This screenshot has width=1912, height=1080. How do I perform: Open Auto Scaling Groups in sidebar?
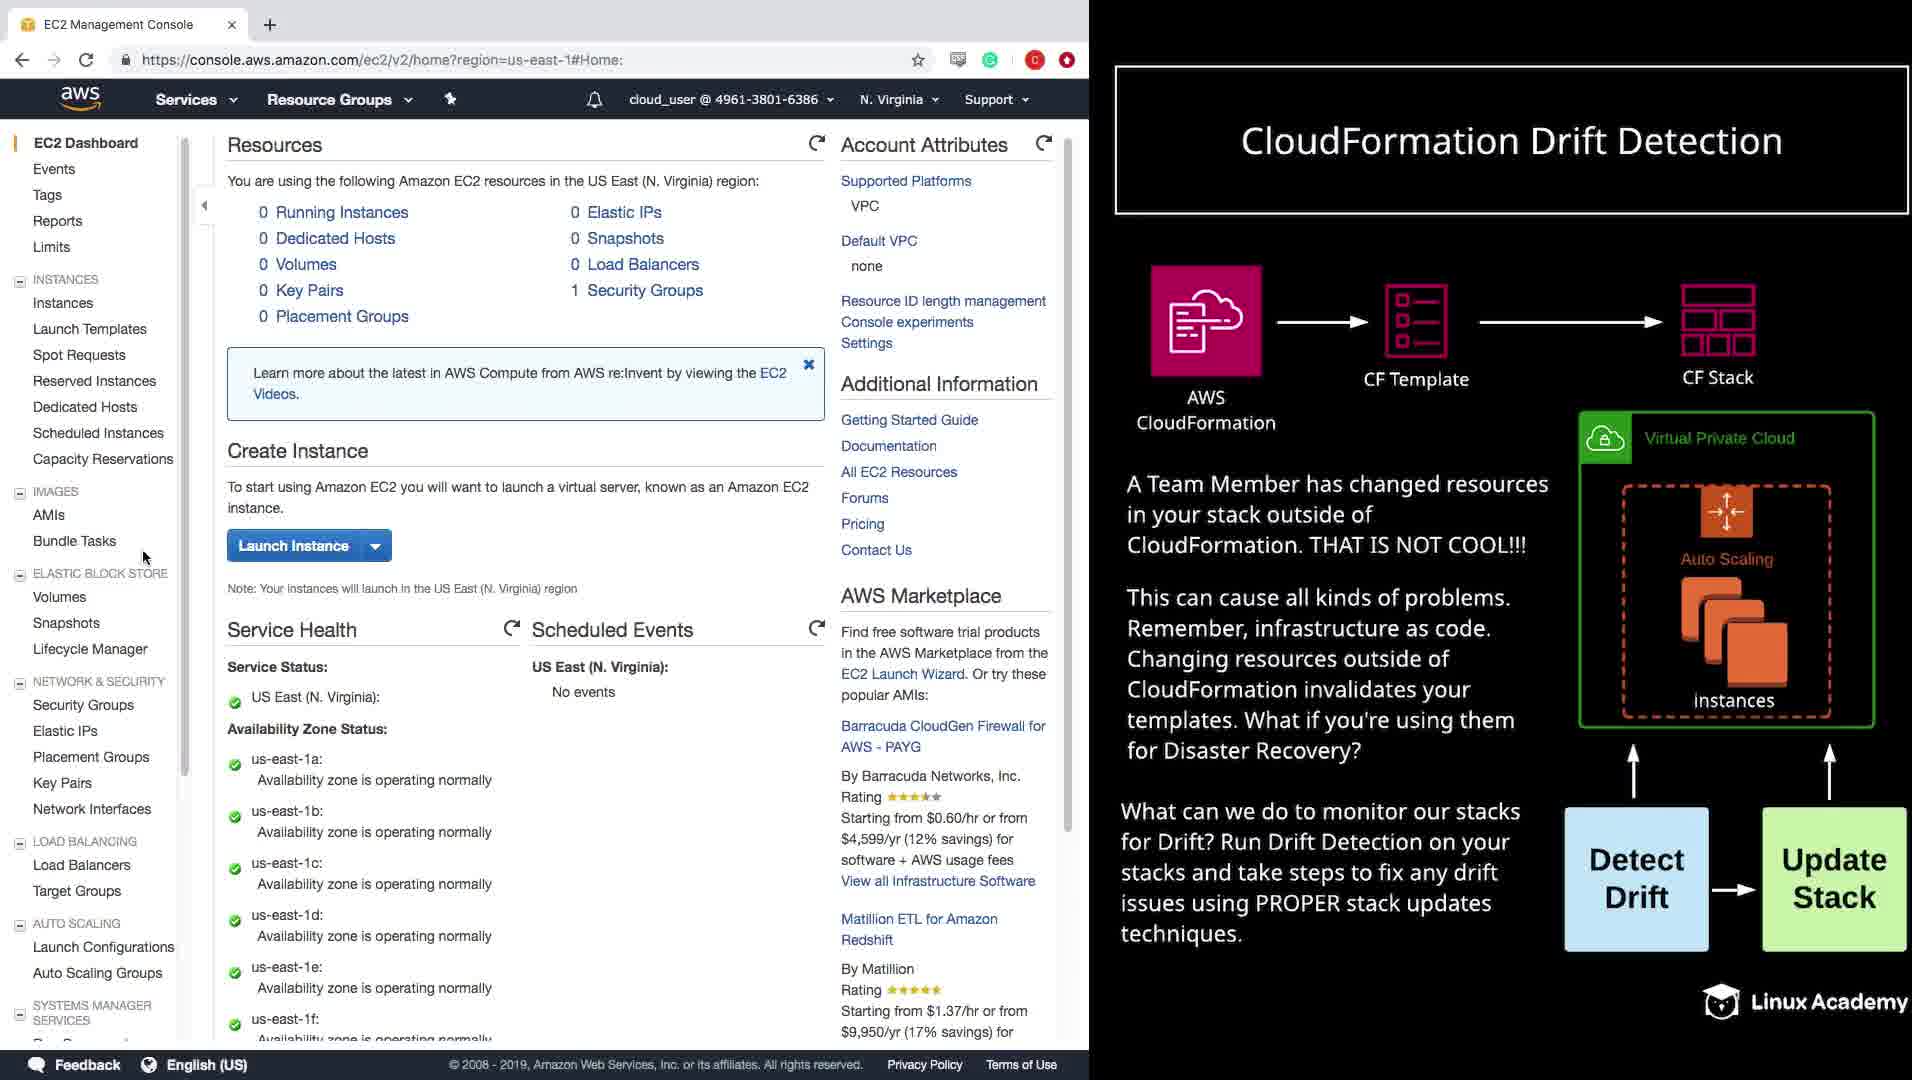coord(97,973)
